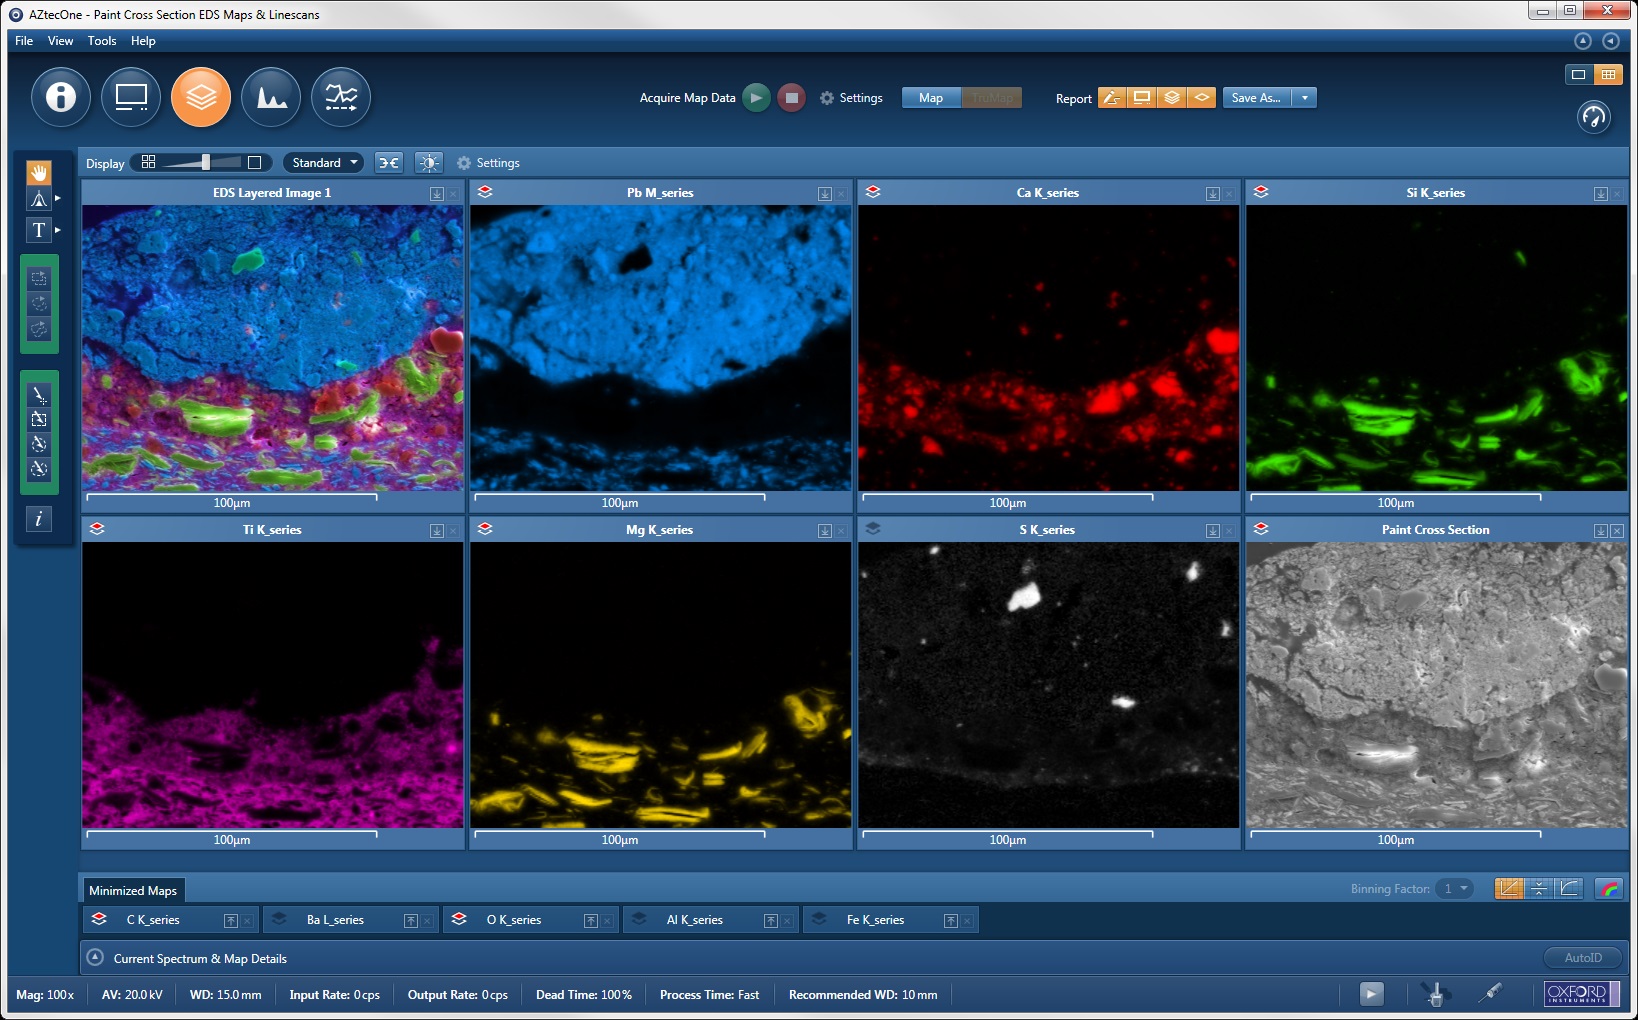Open the Binning Factor dropdown
The height and width of the screenshot is (1020, 1638).
click(x=1454, y=889)
